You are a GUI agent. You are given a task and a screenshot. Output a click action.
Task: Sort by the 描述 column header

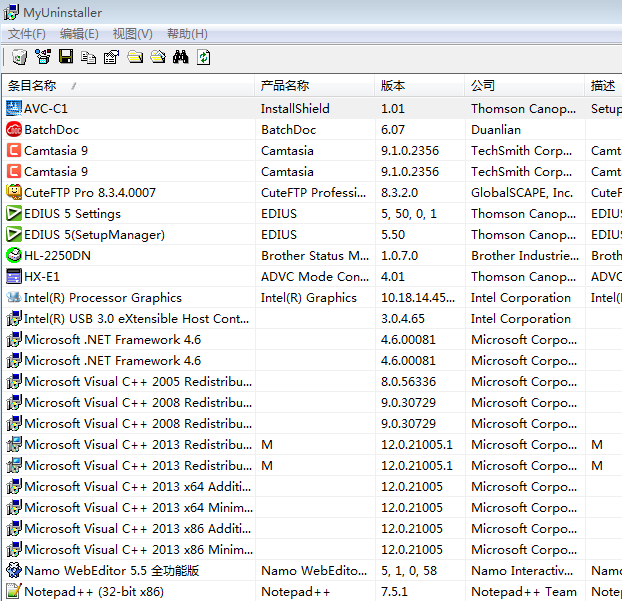click(604, 86)
